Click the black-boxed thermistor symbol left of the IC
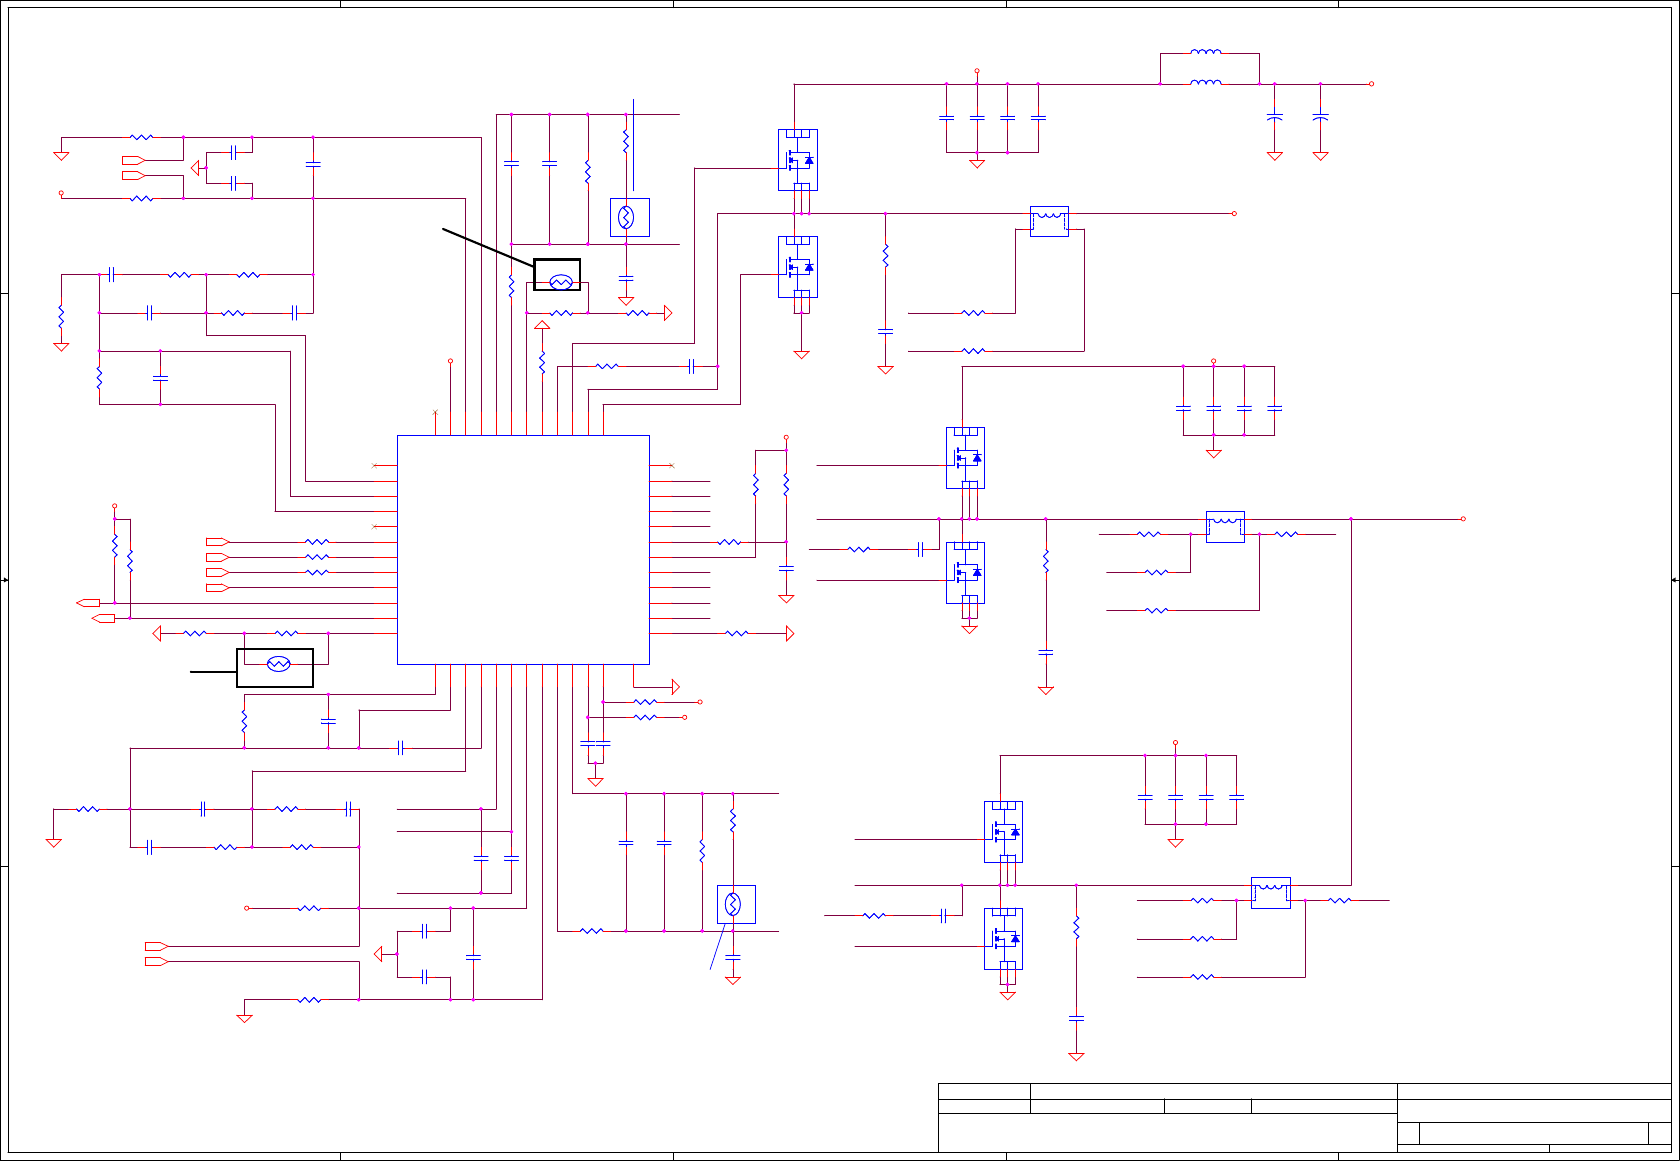 tap(275, 668)
